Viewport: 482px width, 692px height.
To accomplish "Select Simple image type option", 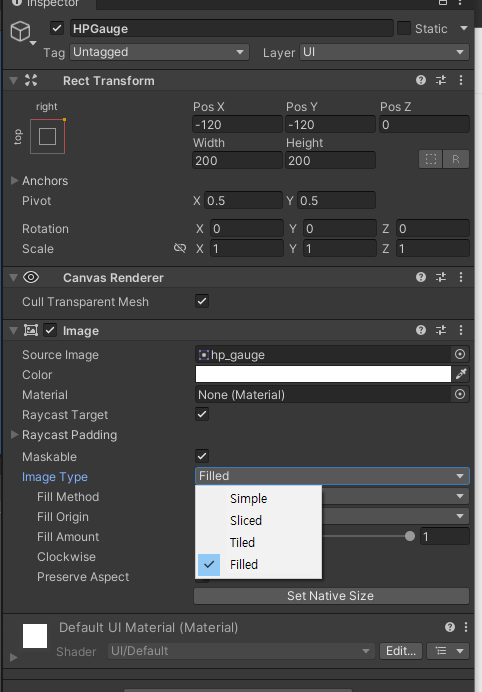I will (x=258, y=498).
